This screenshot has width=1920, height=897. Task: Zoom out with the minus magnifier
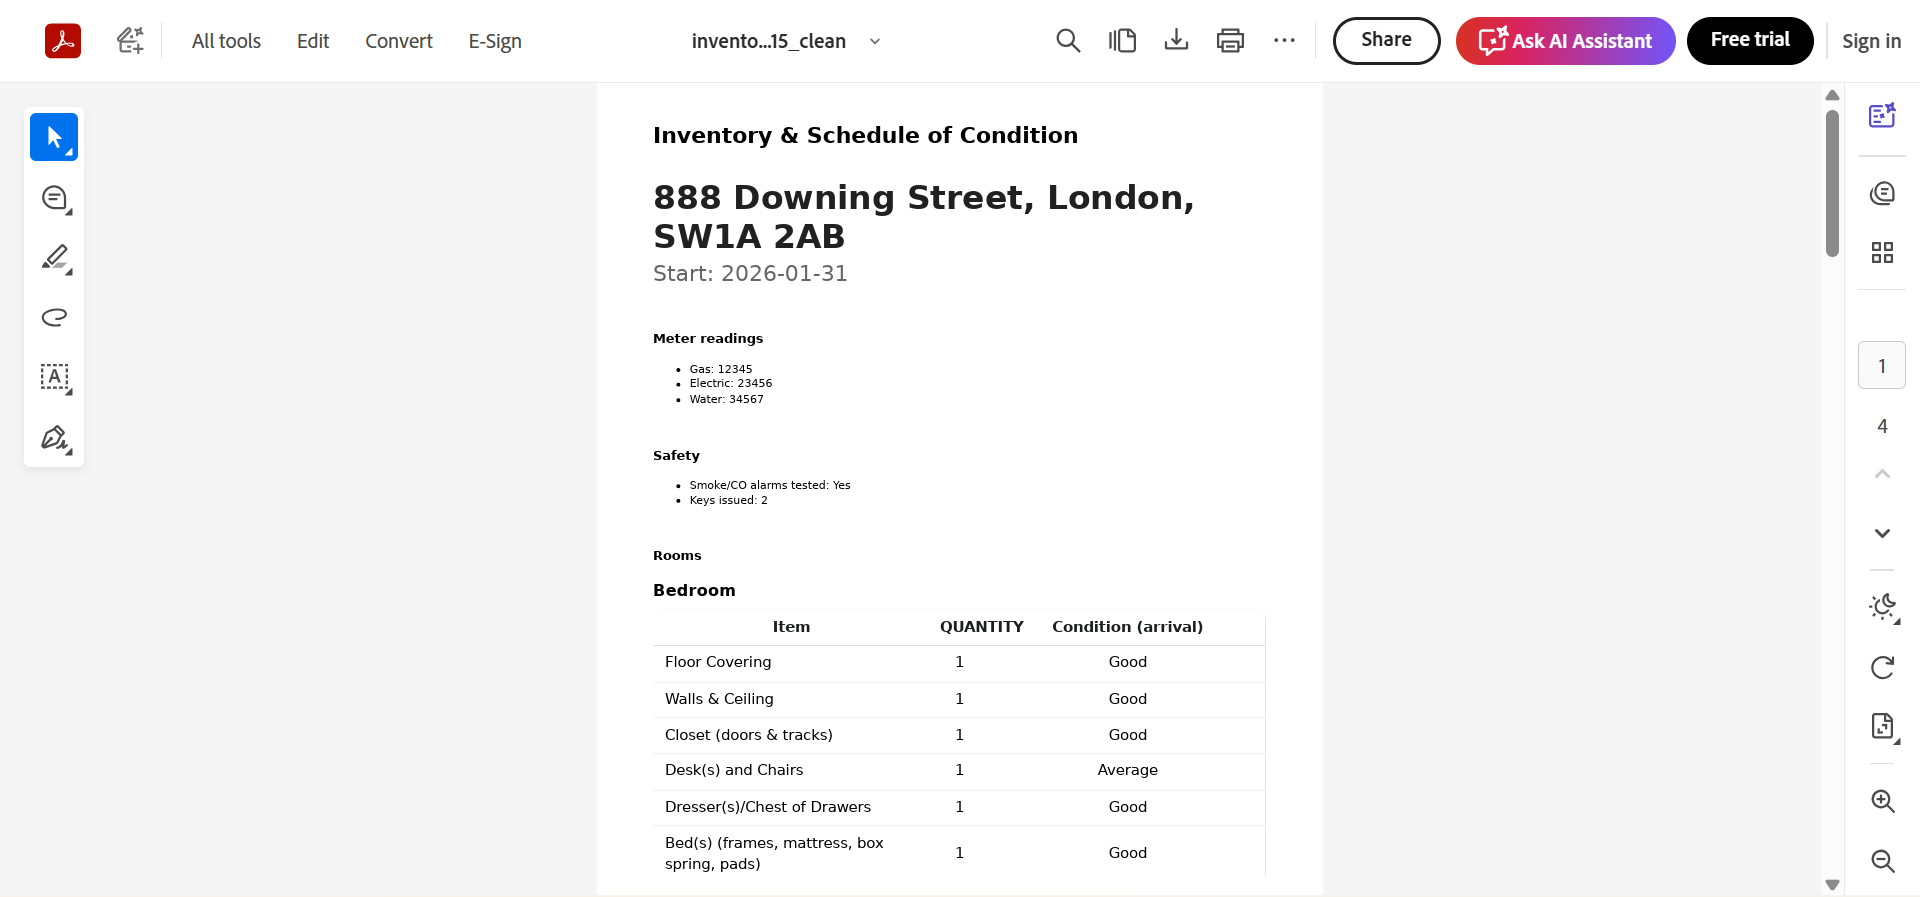[1883, 861]
